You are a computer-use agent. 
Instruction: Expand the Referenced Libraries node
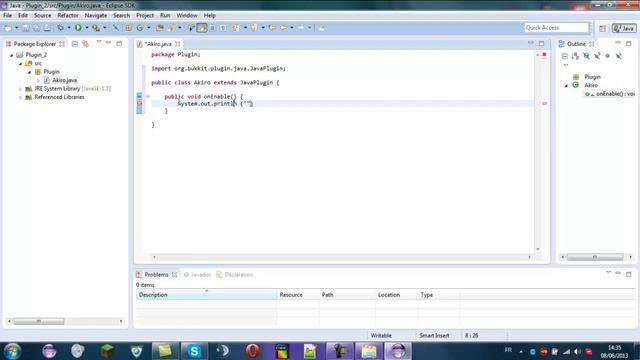coord(20,97)
